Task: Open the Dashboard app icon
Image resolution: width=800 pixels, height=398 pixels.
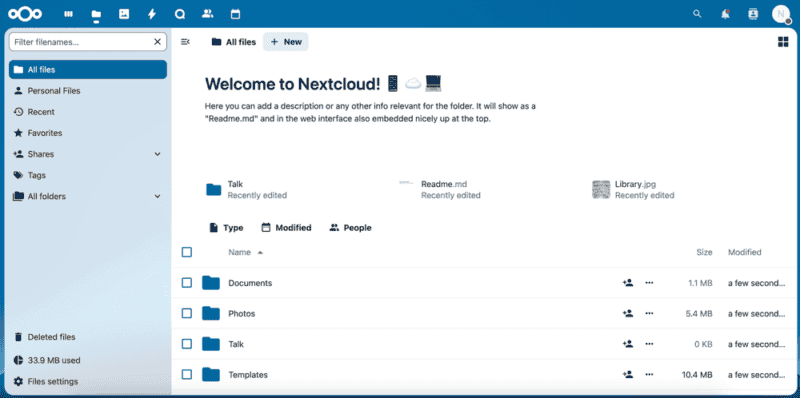Action: pyautogui.click(x=68, y=14)
